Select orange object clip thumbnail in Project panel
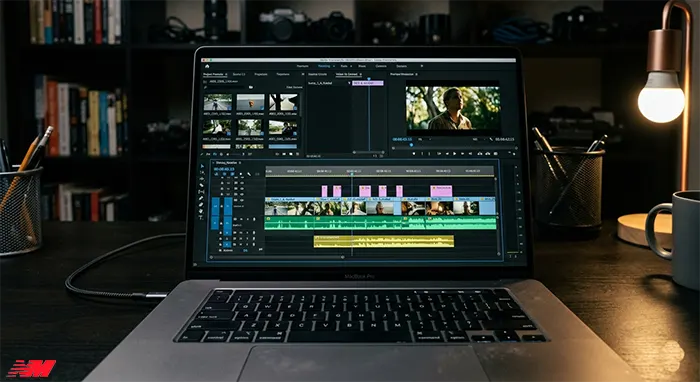This screenshot has height=382, width=700. tap(250, 102)
